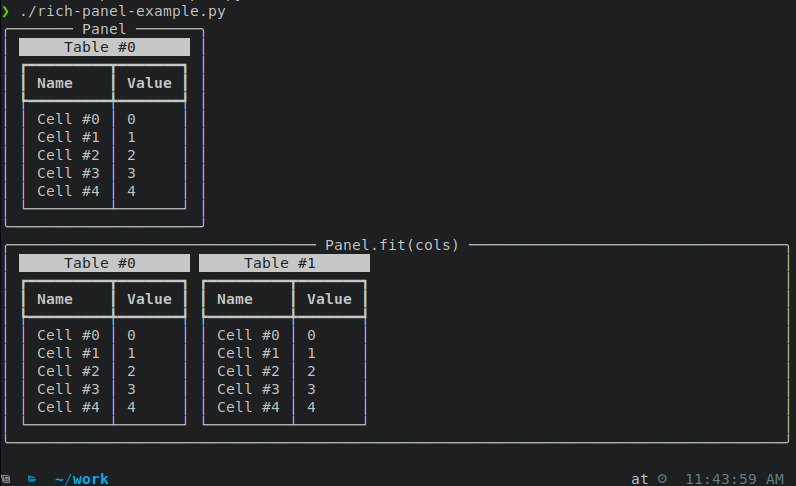This screenshot has width=796, height=486.
Task: Select Cell #4 in Table #1
Action: click(249, 407)
